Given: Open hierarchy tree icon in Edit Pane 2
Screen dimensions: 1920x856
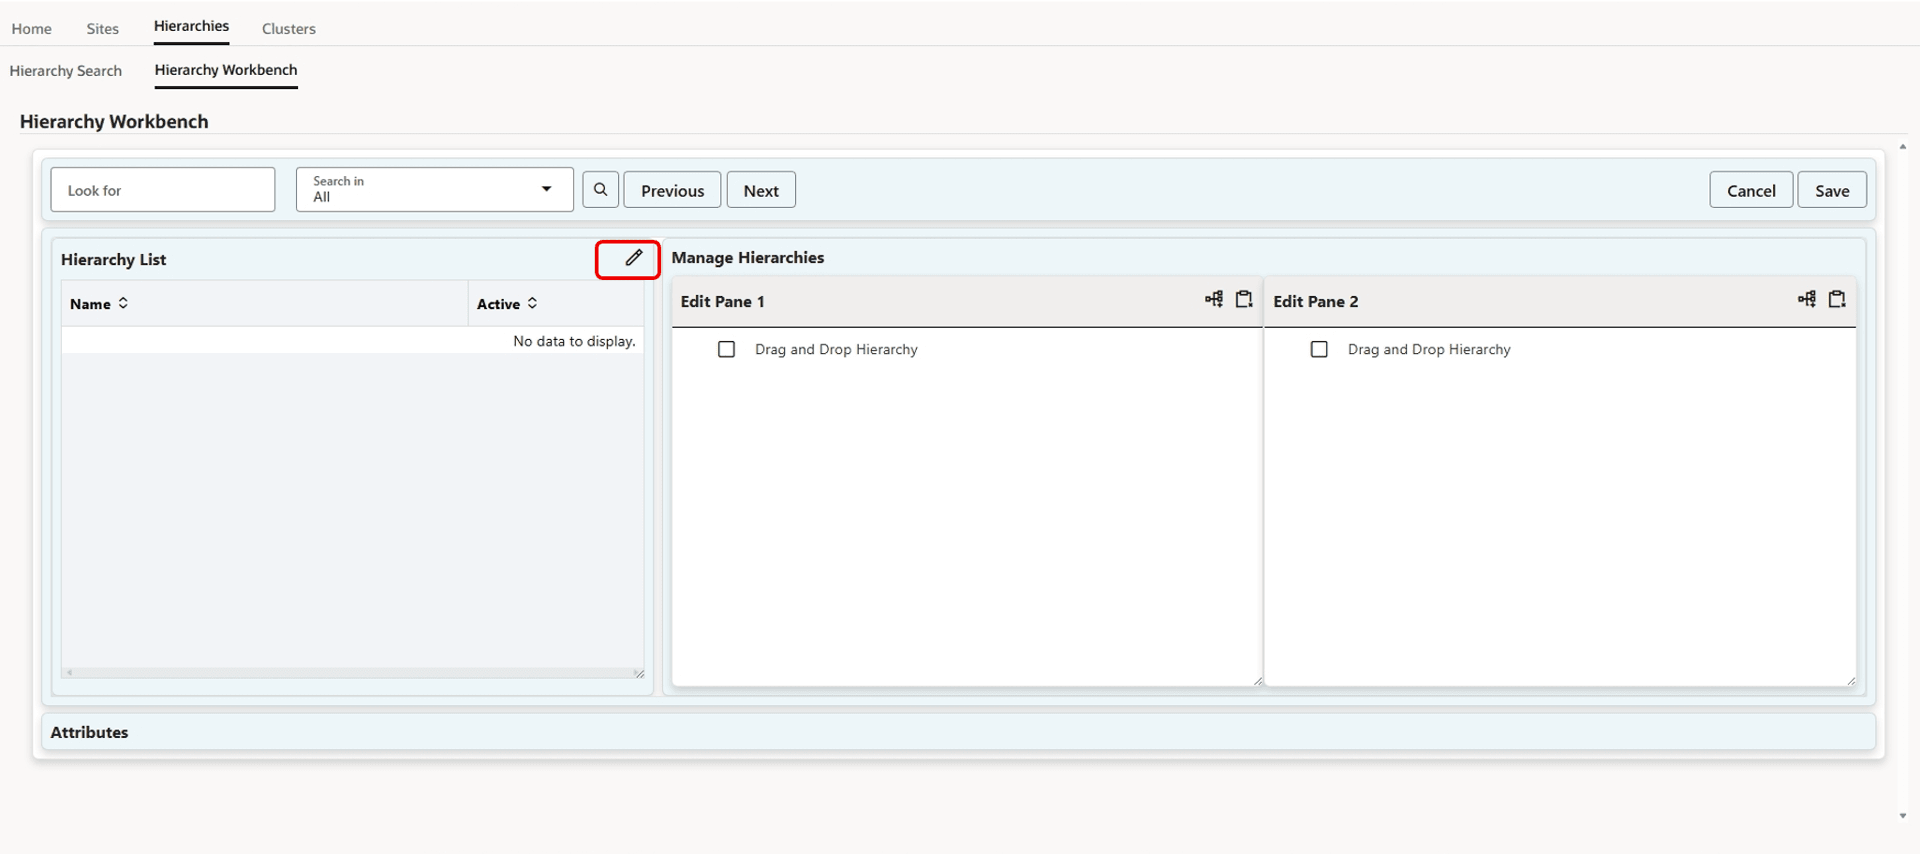Looking at the screenshot, I should click(x=1807, y=299).
